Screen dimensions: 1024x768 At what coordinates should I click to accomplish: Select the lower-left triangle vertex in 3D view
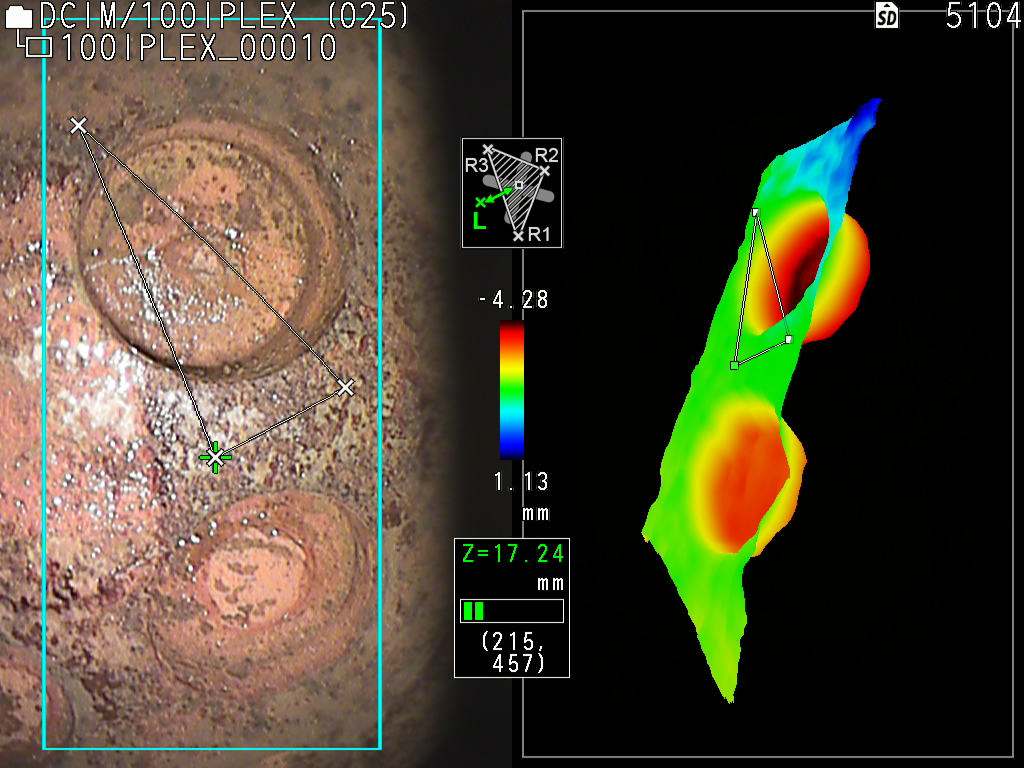tap(735, 366)
